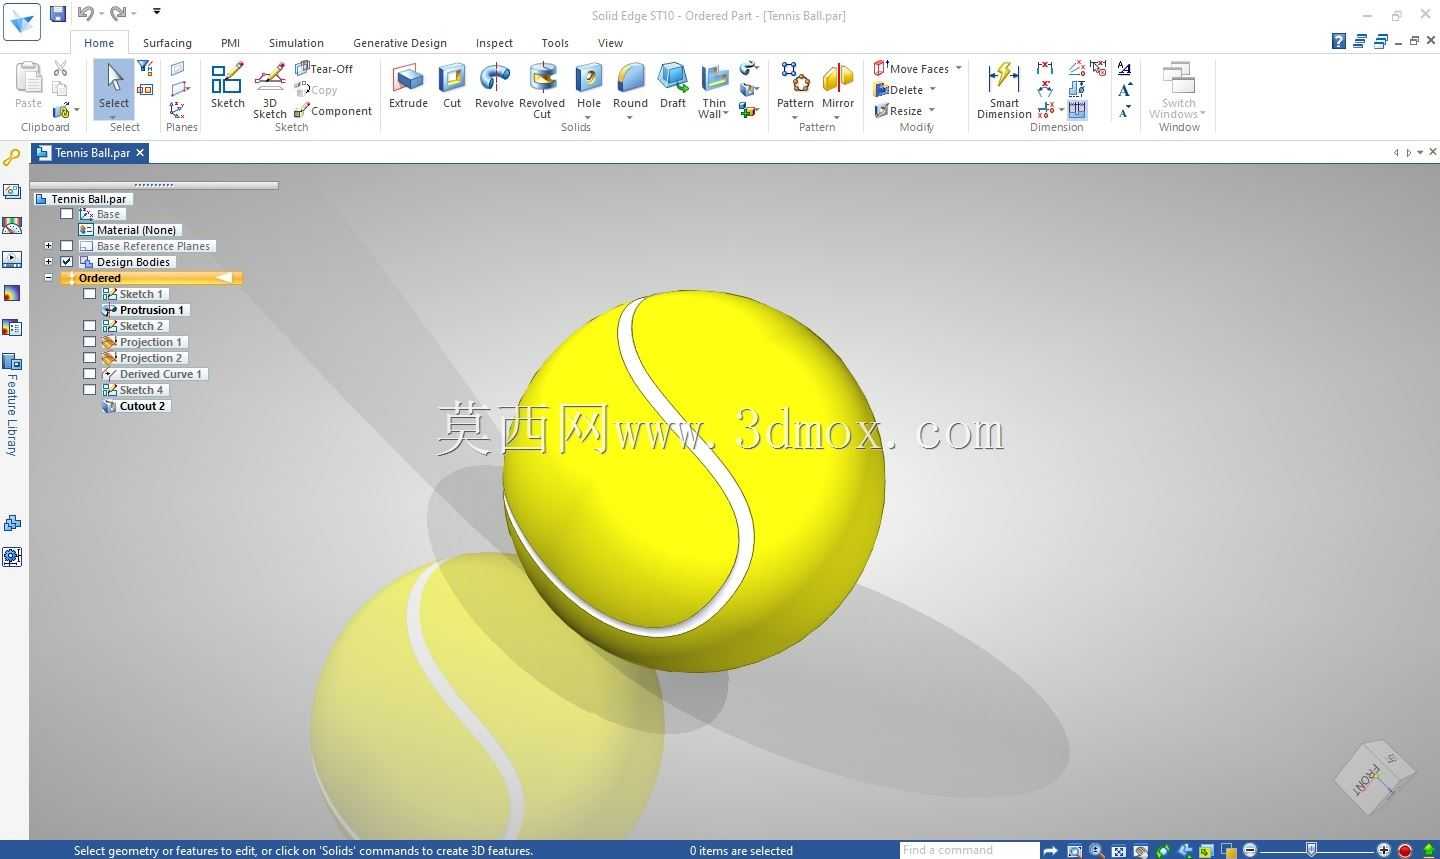This screenshot has width=1440, height=859.
Task: Apply the Round tool
Action: click(630, 86)
